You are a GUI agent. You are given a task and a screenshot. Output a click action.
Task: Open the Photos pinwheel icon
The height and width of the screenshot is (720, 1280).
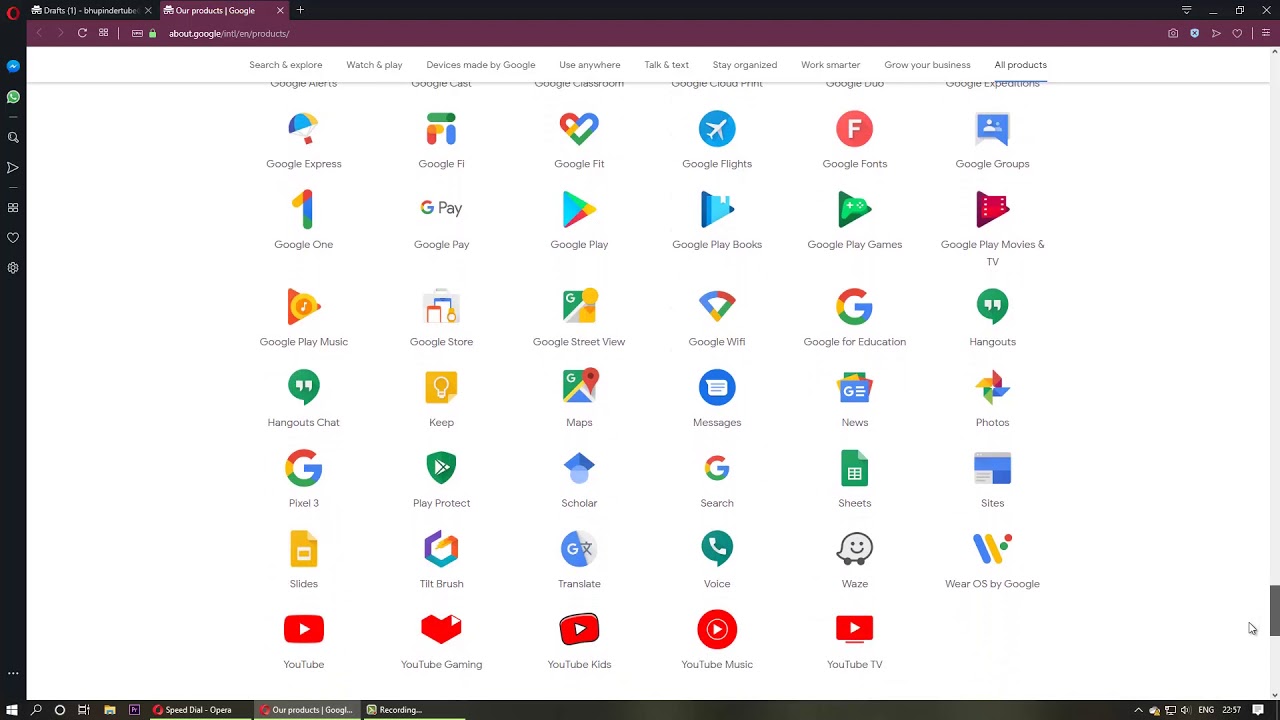992,388
